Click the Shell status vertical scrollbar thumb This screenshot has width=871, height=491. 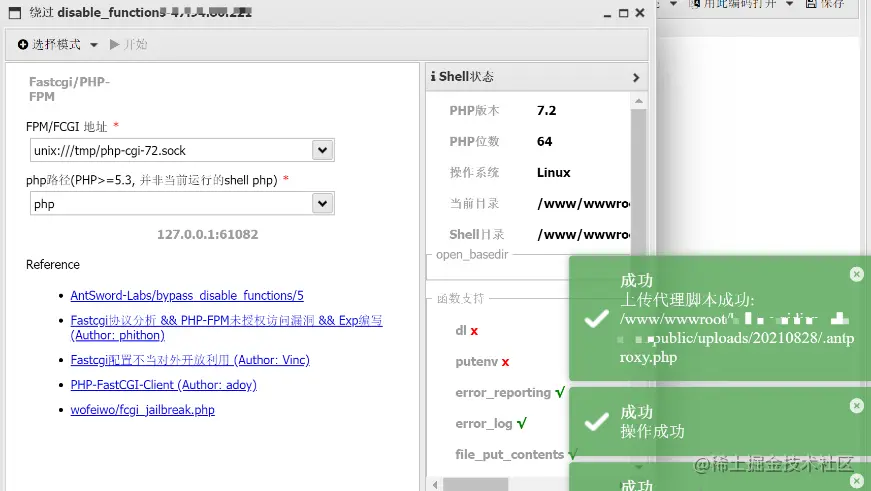pyautogui.click(x=639, y=181)
